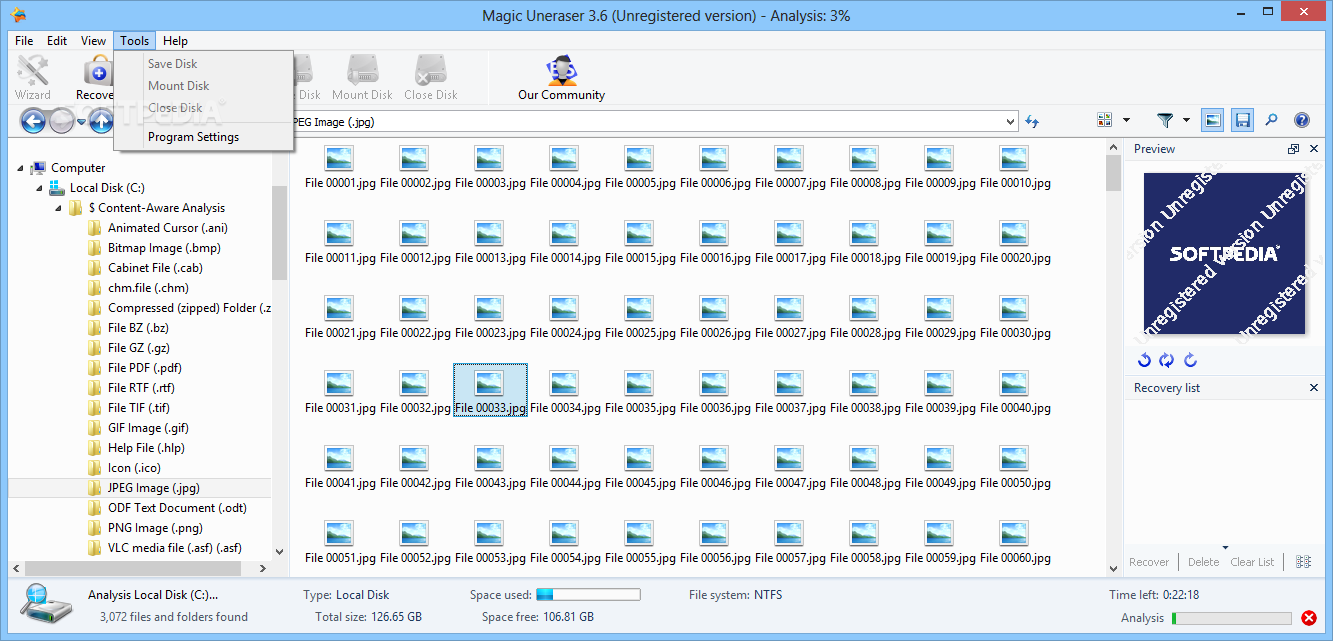
Task: Go up one folder level
Action: point(101,121)
